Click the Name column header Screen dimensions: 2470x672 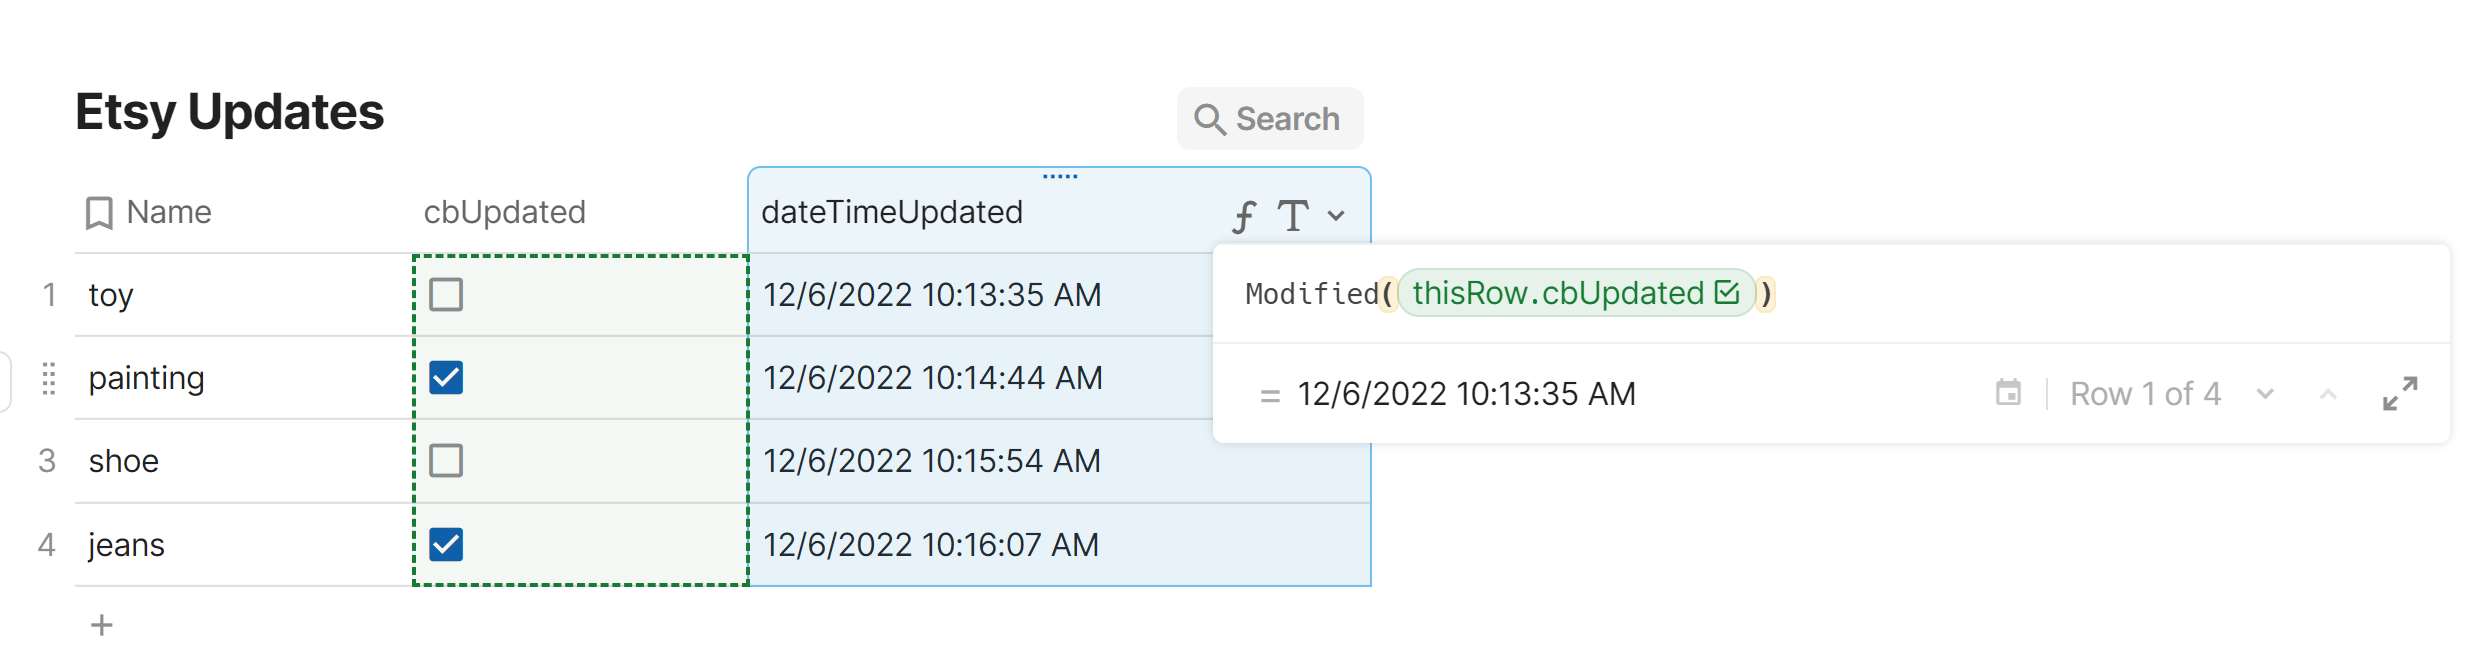tap(169, 212)
